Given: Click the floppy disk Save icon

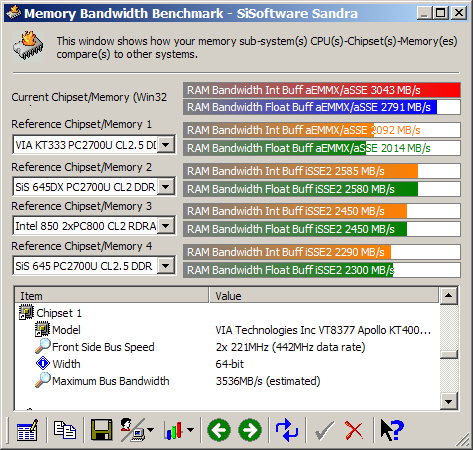Looking at the screenshot, I should point(101,430).
